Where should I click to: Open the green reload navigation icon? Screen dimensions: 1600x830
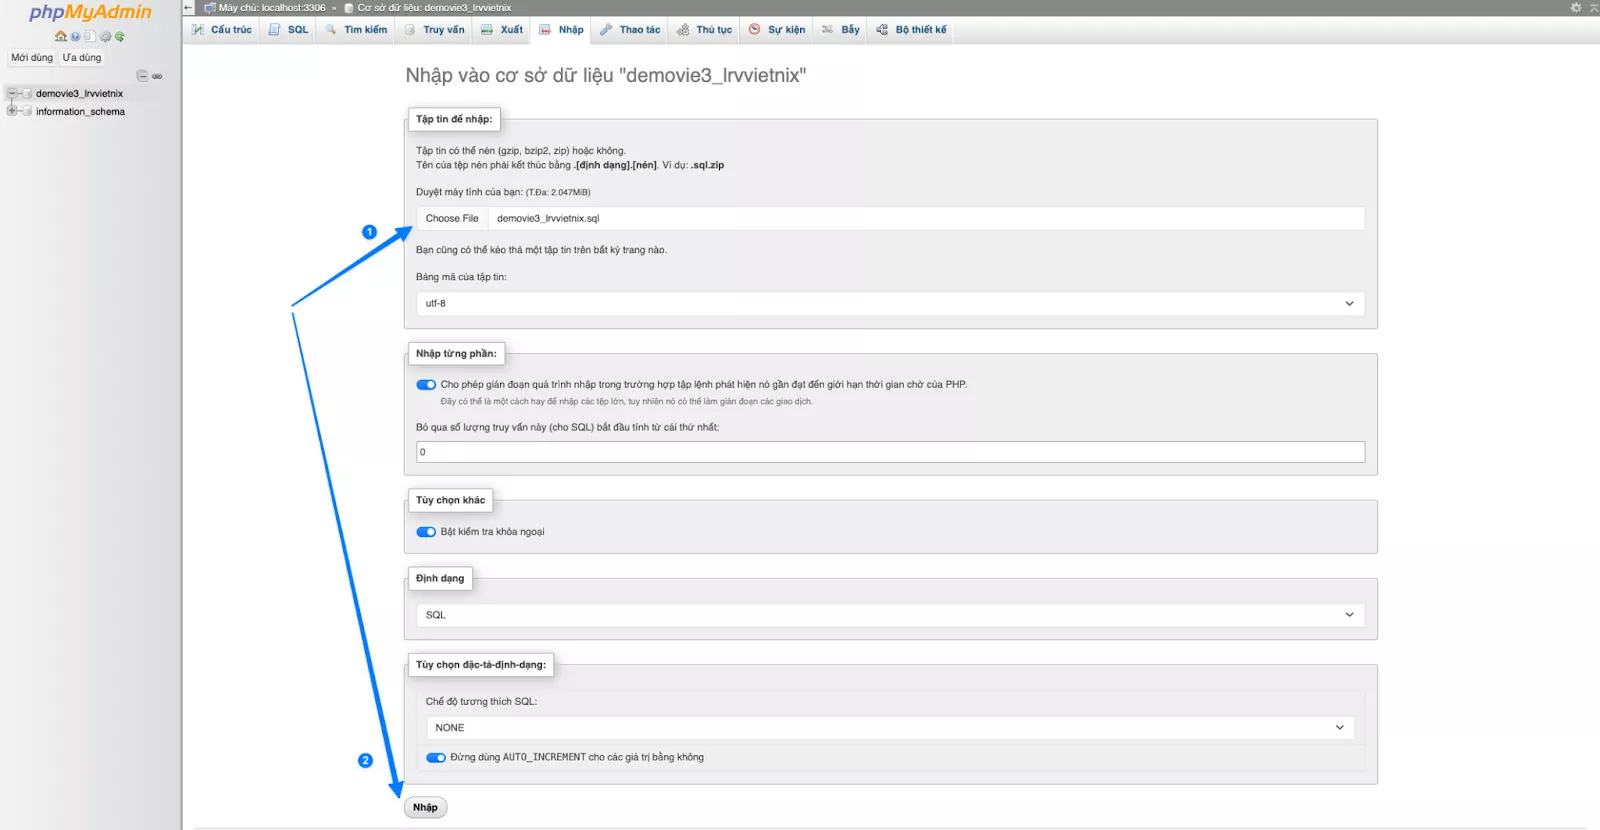coord(120,37)
